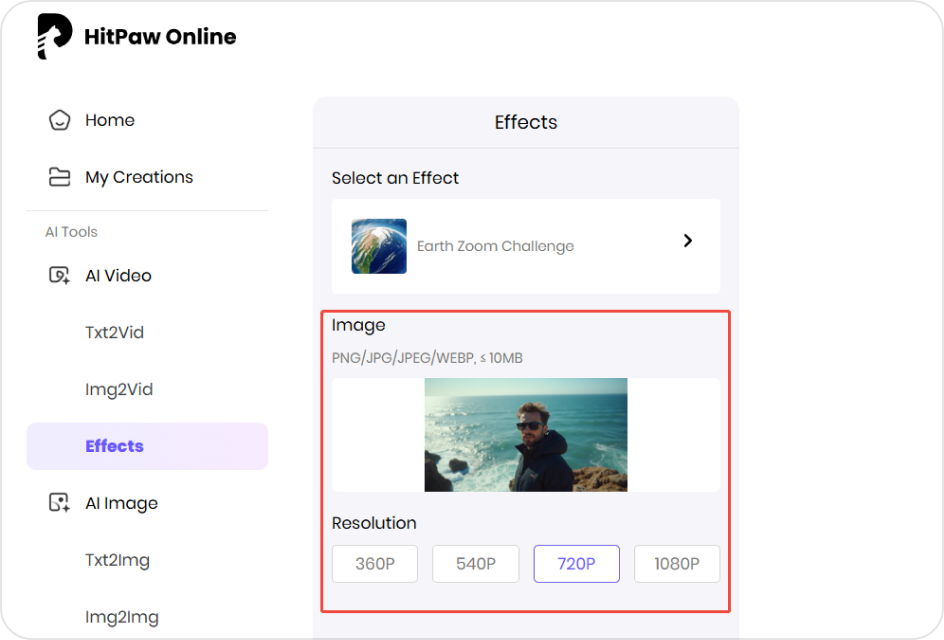Select the 360P resolution option
The height and width of the screenshot is (640, 944).
tap(374, 563)
